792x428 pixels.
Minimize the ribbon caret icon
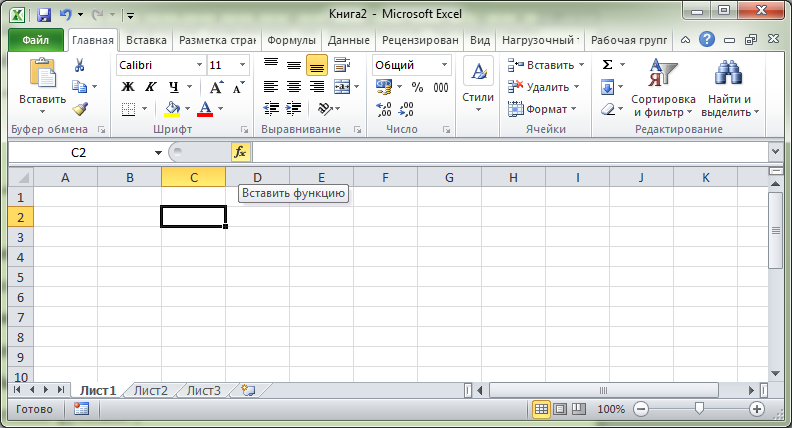tap(685, 39)
